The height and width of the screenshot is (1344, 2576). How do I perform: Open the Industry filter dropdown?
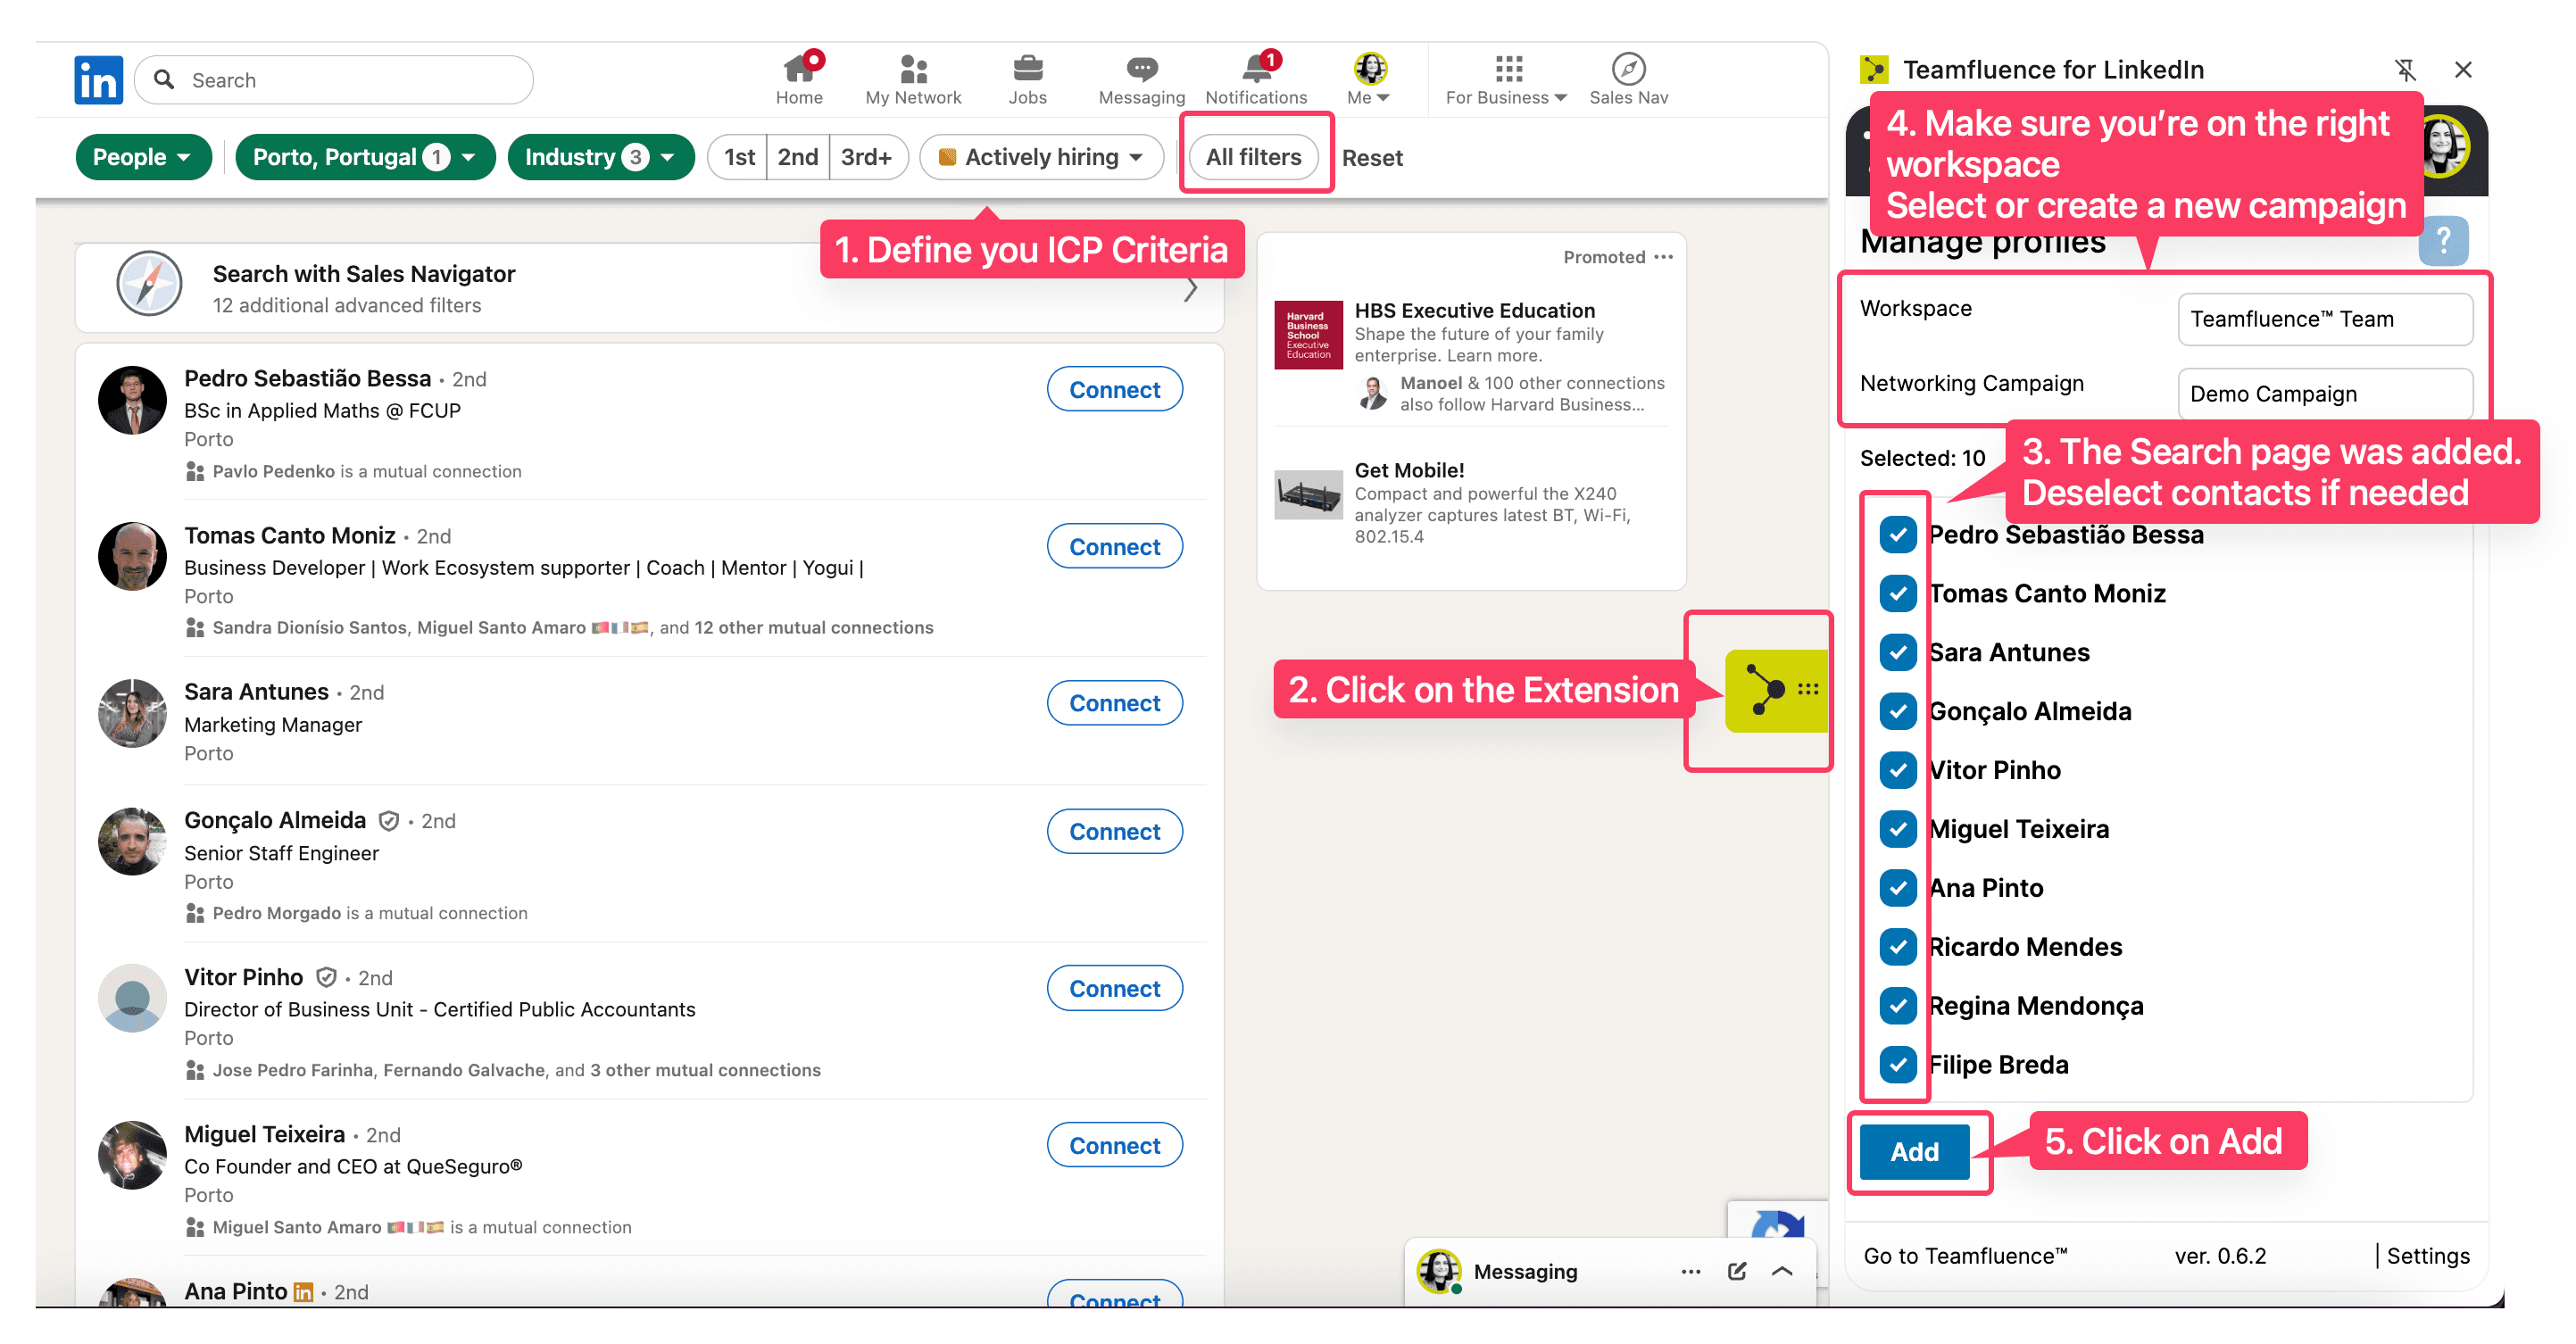(599, 157)
